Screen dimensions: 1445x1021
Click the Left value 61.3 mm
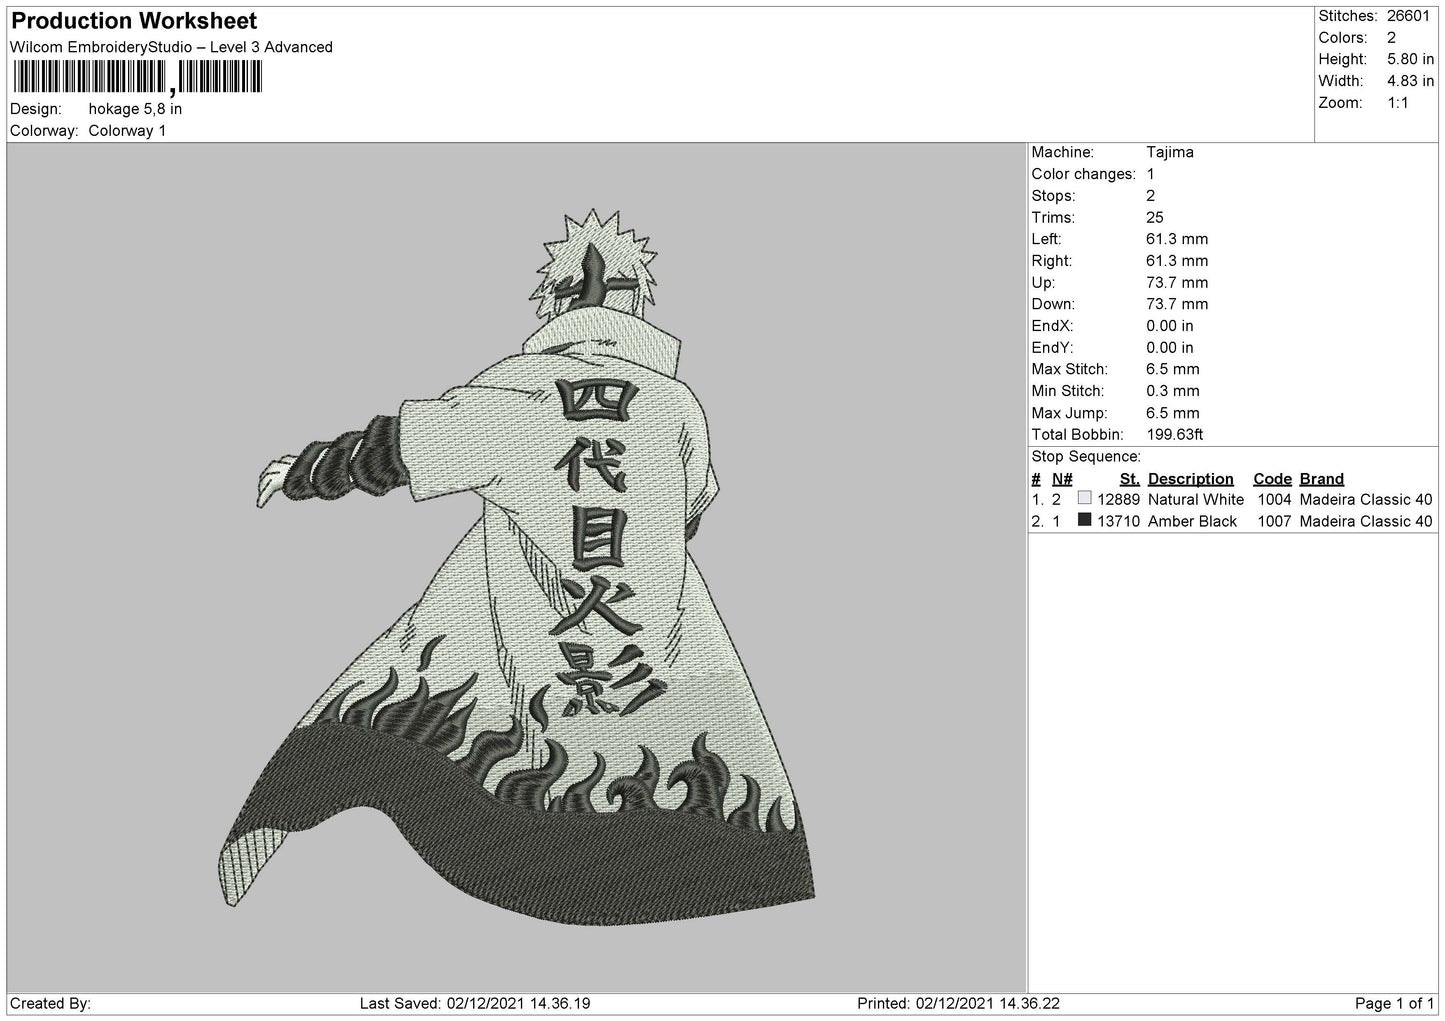coord(1177,239)
